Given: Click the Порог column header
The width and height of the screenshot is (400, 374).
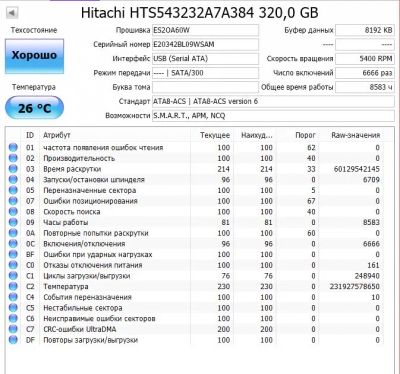Looking at the screenshot, I should tap(305, 135).
